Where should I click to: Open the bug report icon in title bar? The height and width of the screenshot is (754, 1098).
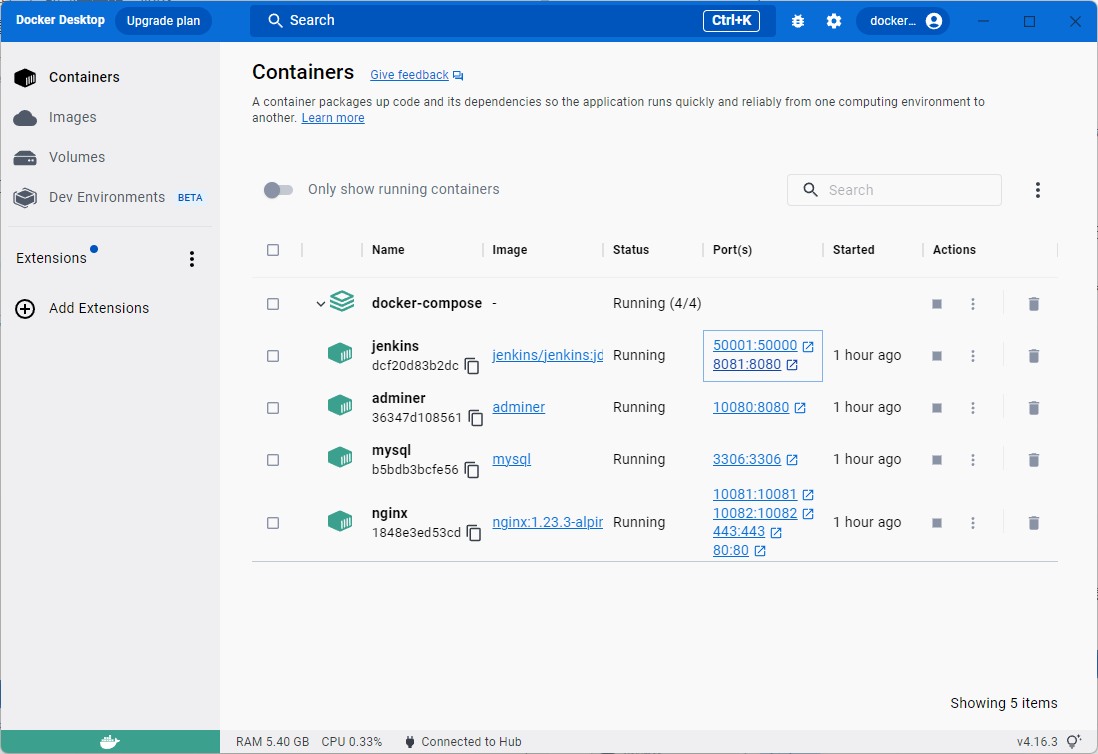pos(797,20)
